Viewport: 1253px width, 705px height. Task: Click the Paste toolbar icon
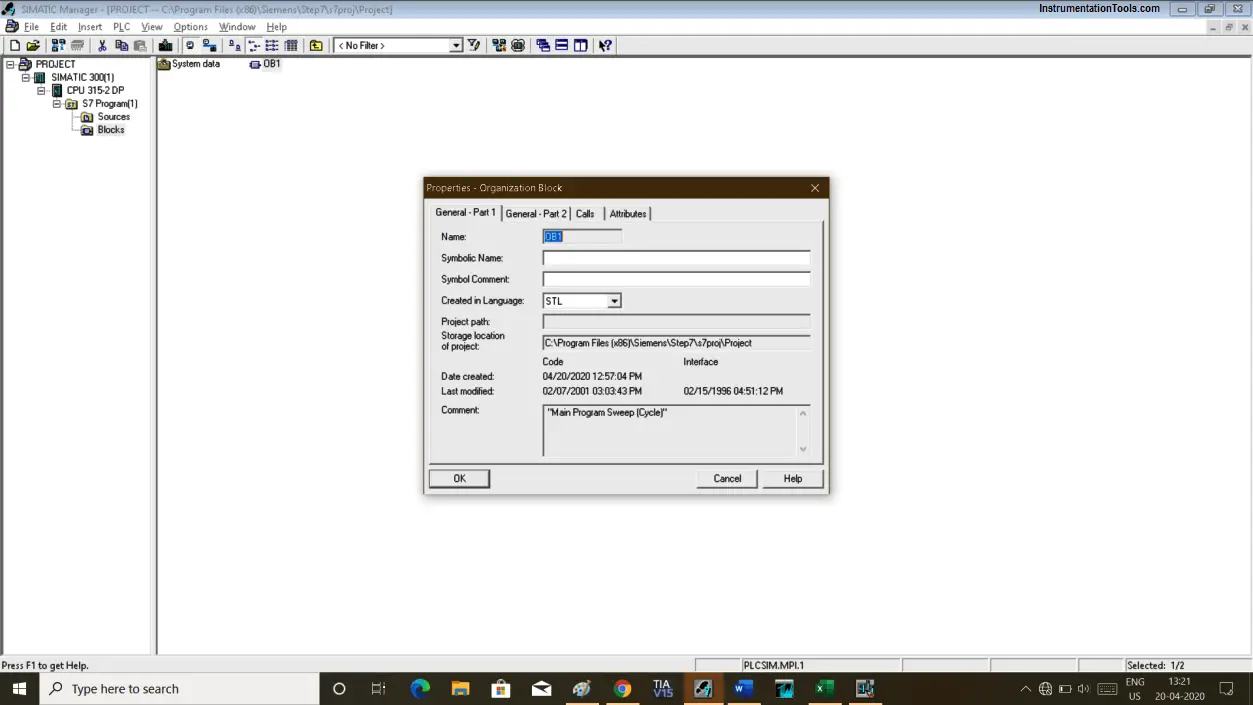pos(140,45)
